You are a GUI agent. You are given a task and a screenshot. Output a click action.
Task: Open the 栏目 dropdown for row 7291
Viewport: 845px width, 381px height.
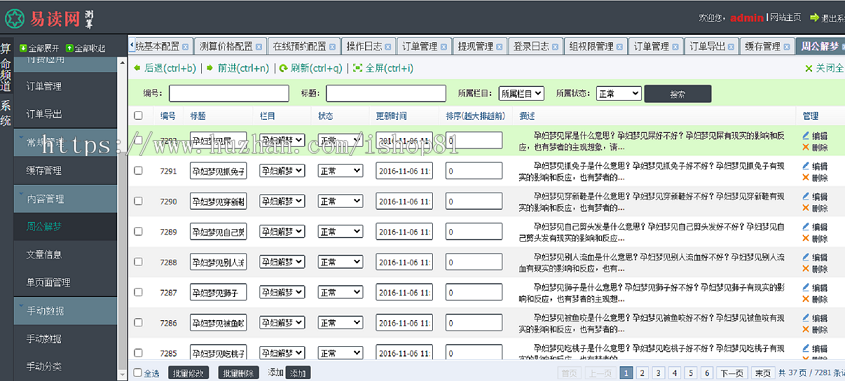pos(282,171)
